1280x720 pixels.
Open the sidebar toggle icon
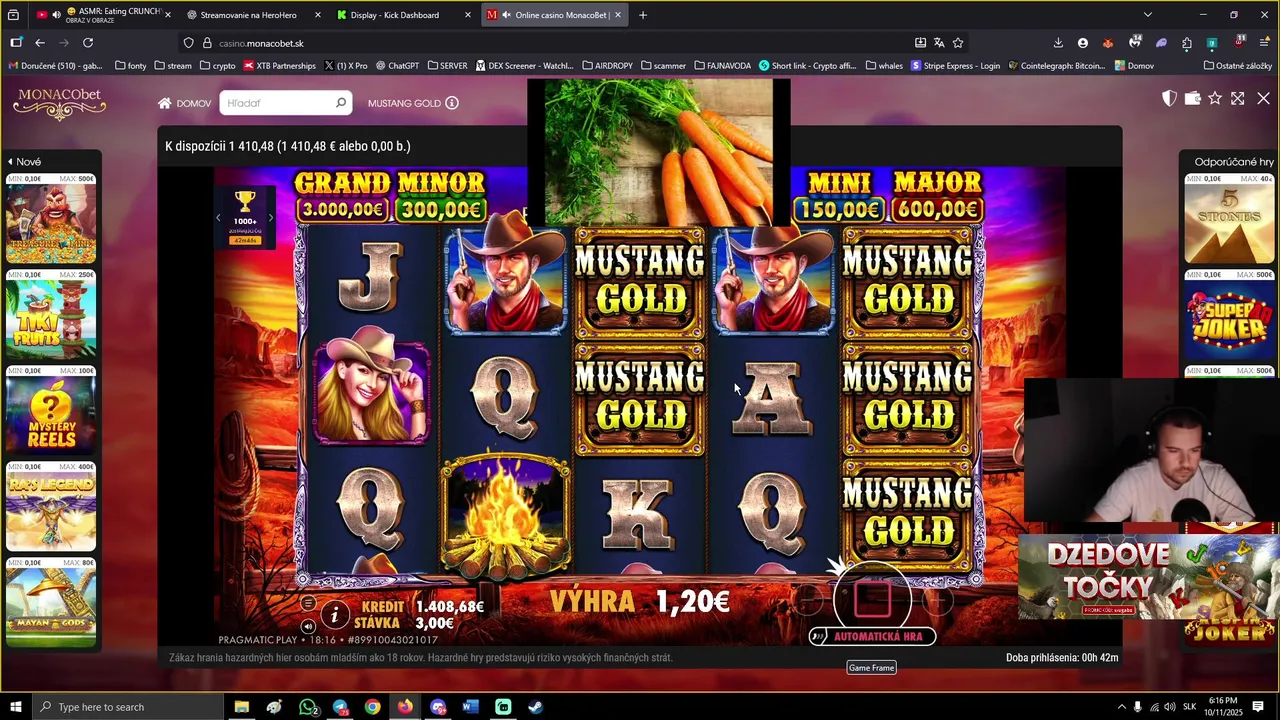[16, 43]
